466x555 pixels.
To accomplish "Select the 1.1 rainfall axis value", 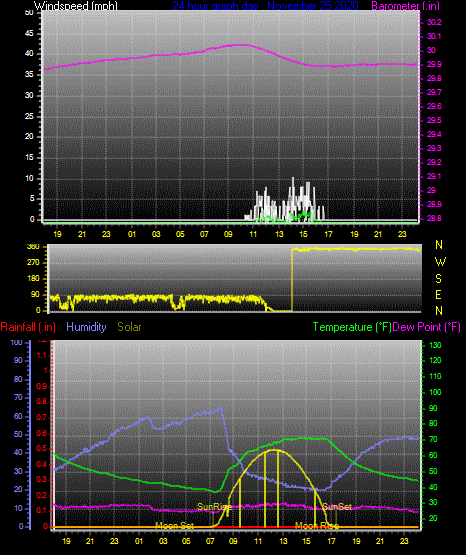I will tap(42, 355).
